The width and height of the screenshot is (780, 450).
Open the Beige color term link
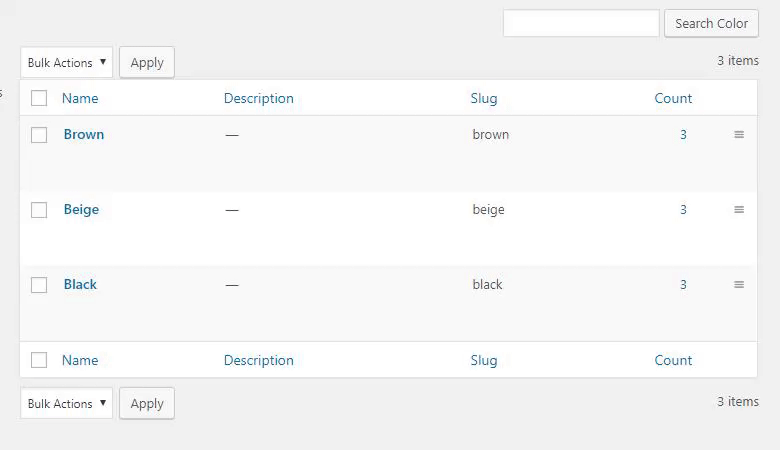(81, 209)
